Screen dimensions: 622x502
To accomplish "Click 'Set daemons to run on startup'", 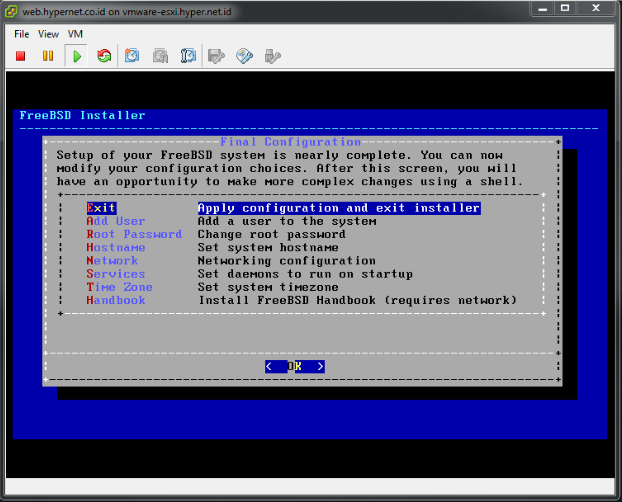I will point(305,274).
